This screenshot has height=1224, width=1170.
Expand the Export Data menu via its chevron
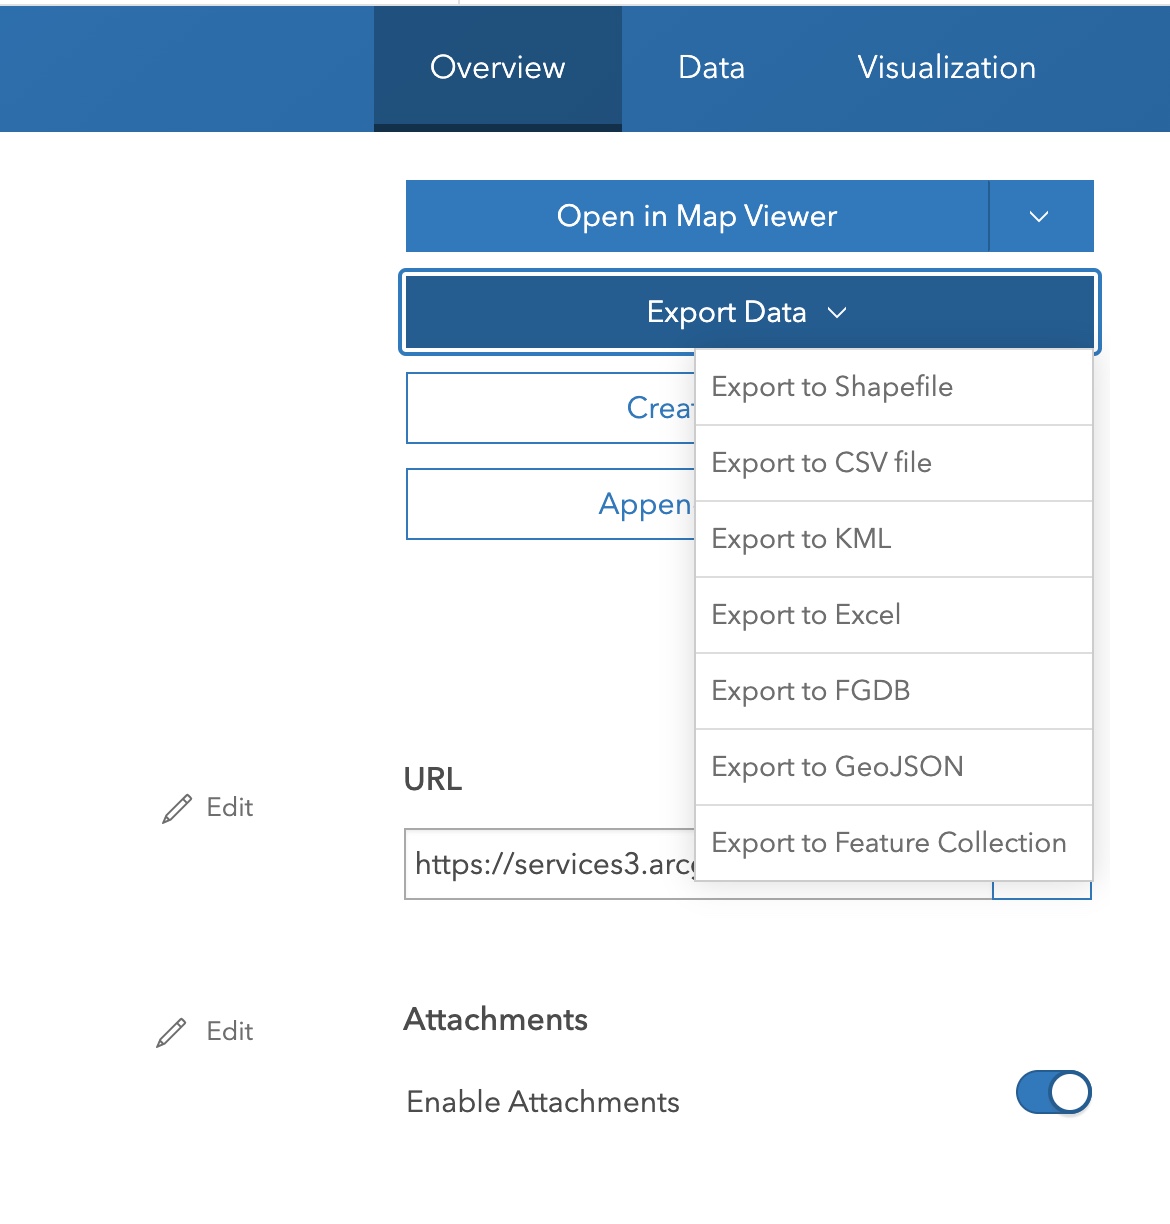(838, 312)
